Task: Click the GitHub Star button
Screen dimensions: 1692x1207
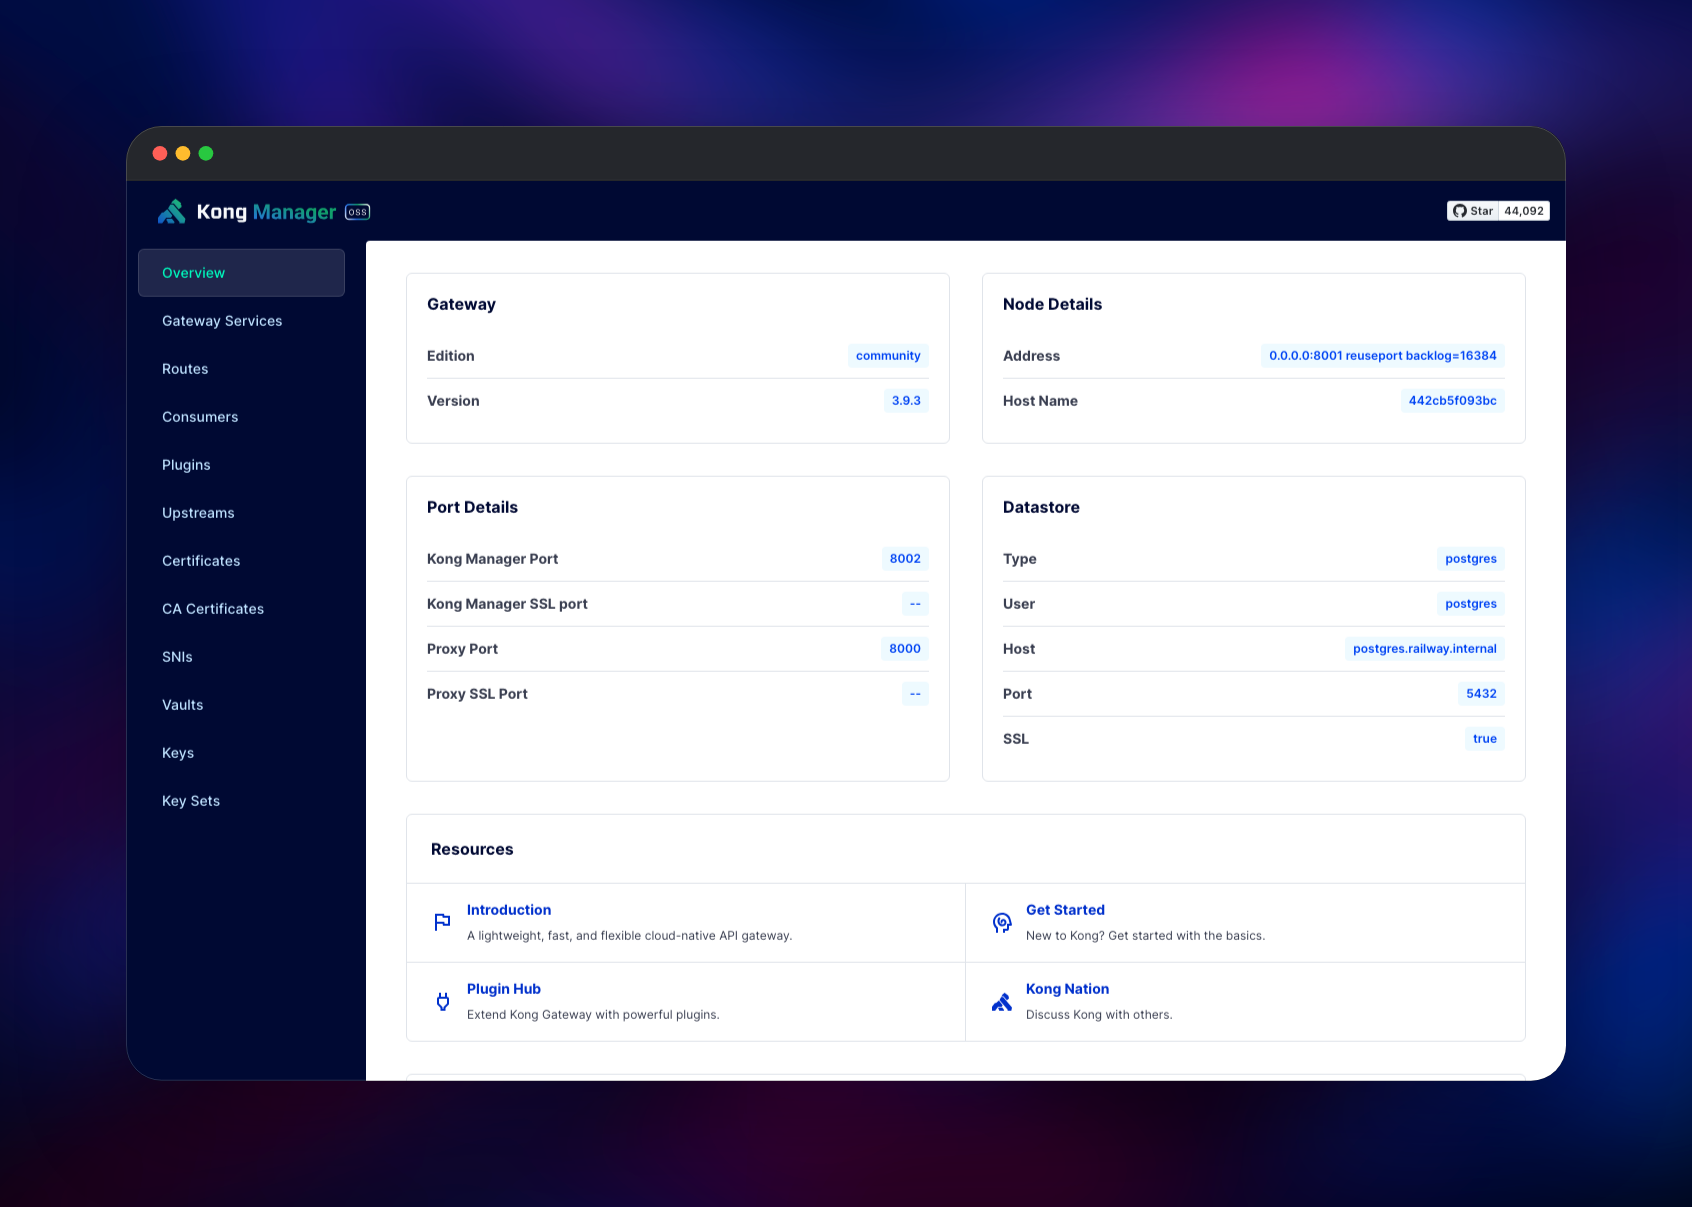Action: point(1473,211)
